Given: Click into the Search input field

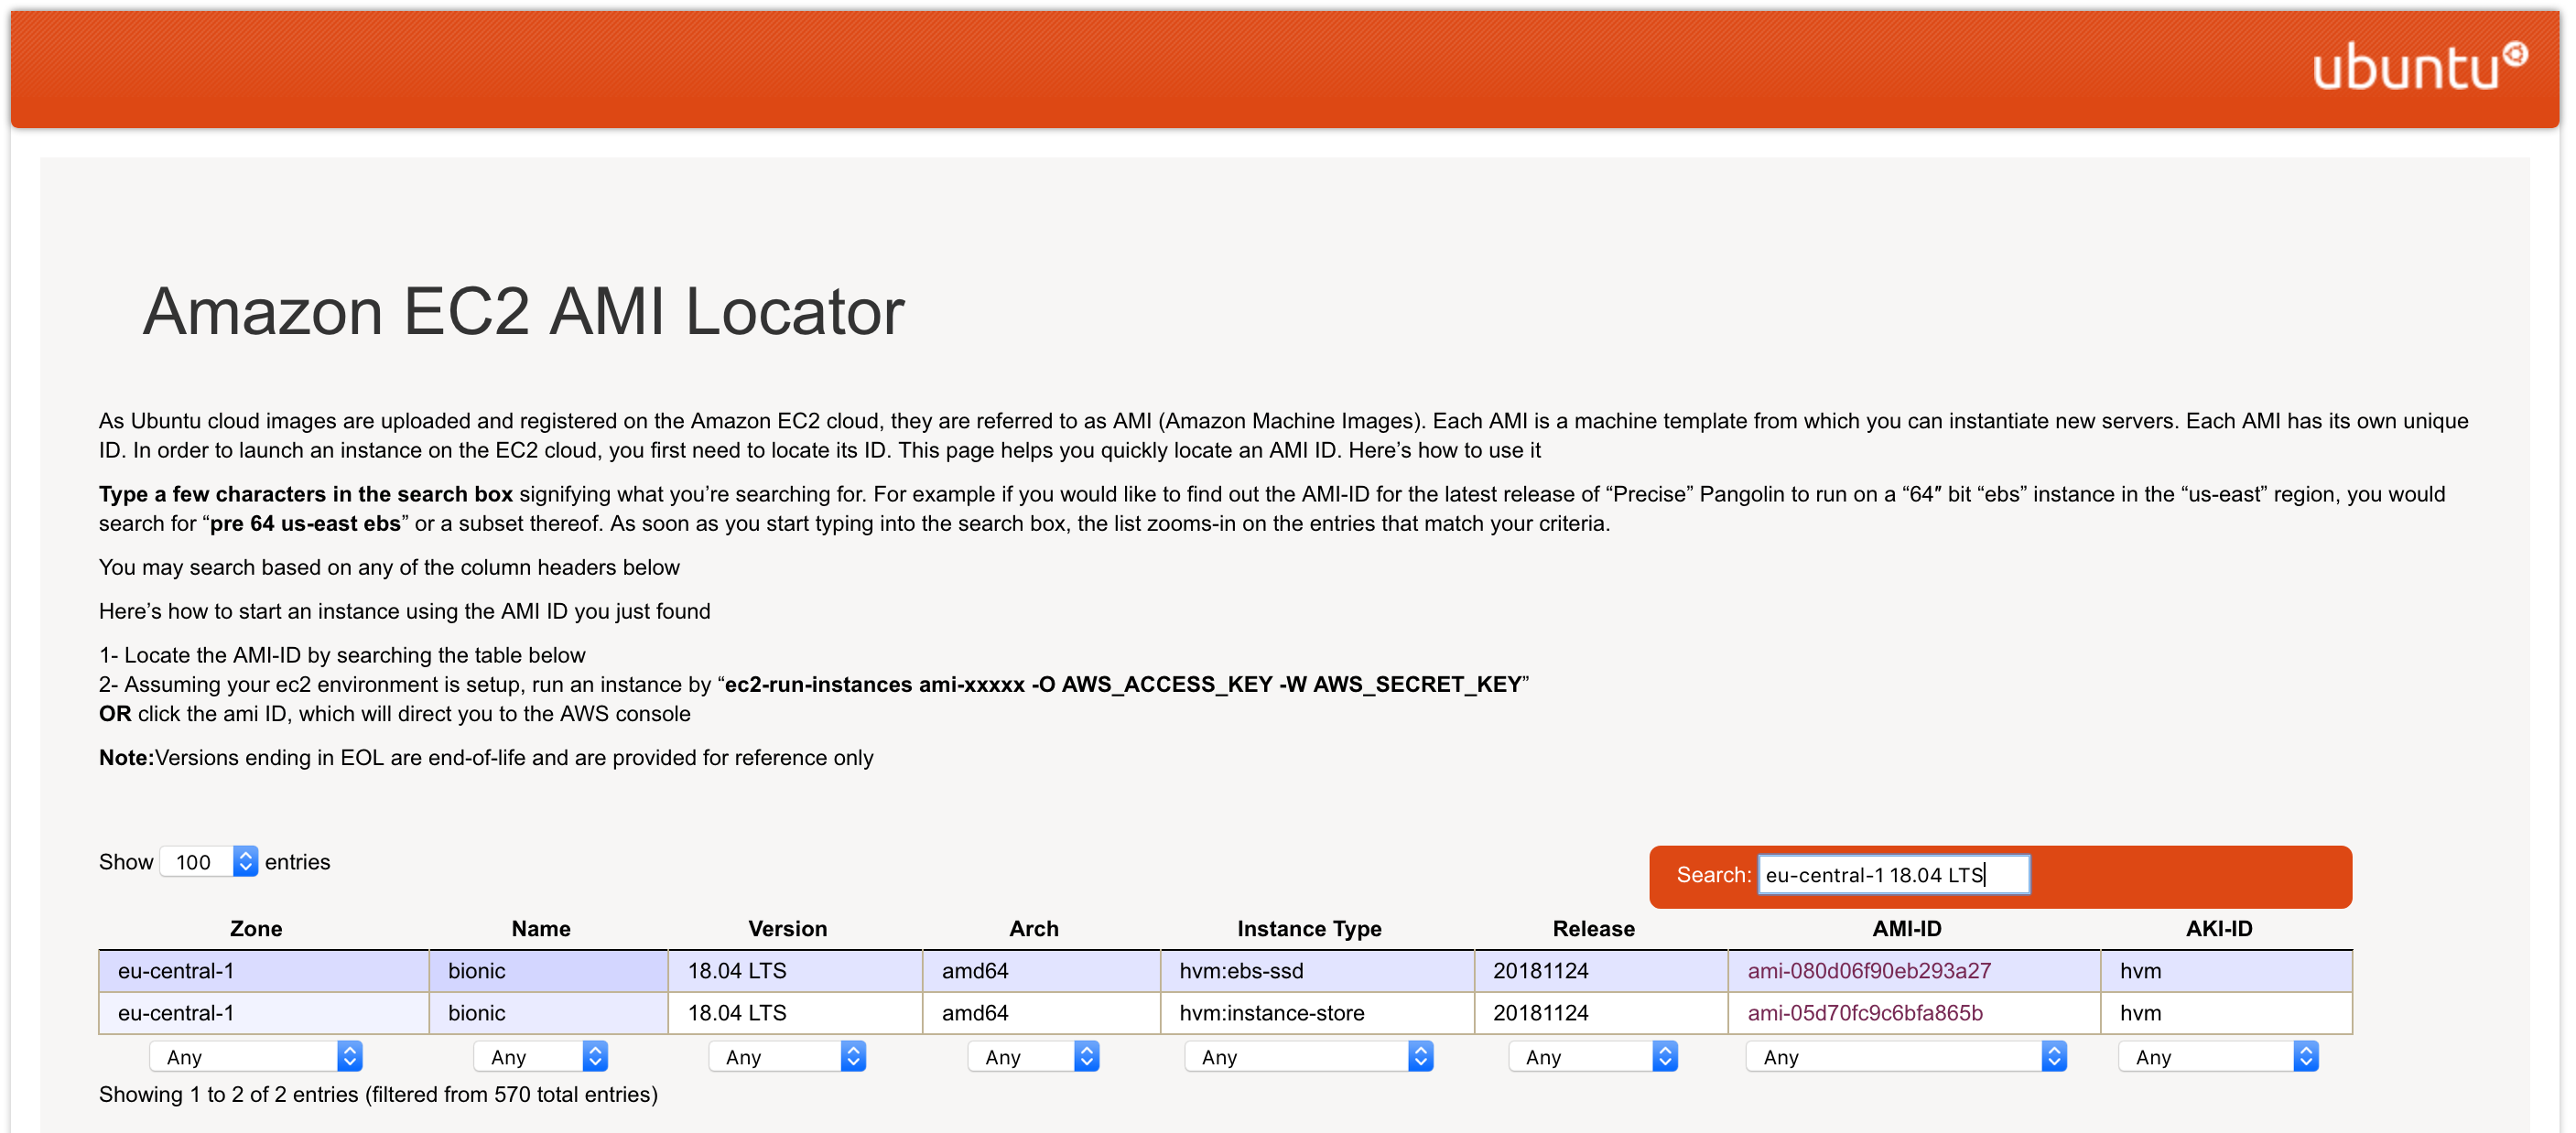Looking at the screenshot, I should pyautogui.click(x=1892, y=874).
